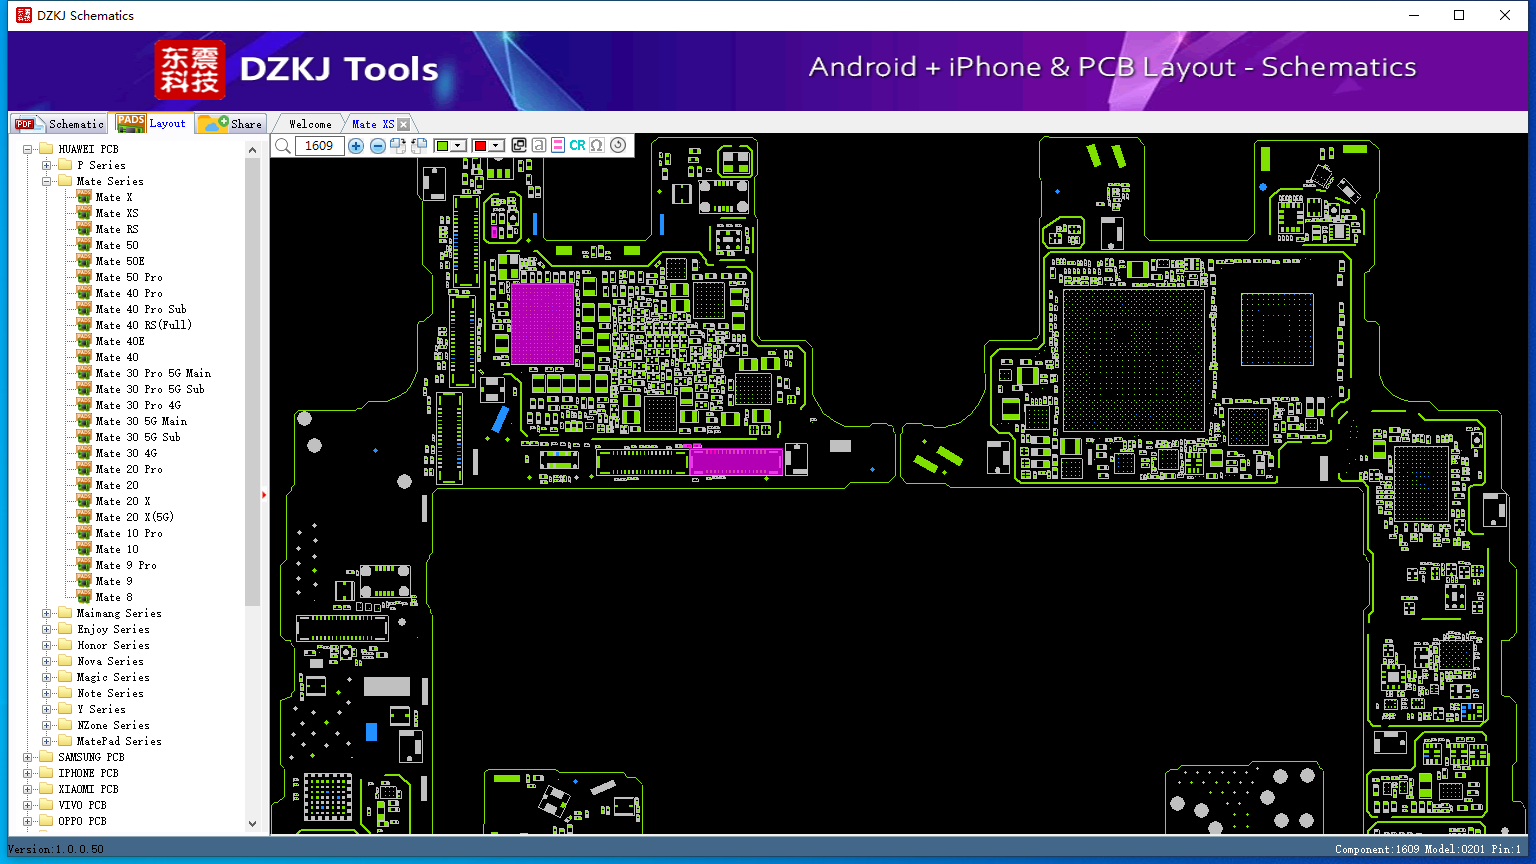1536x864 pixels.
Task: Click the pink bars icon in the toolbar
Action: pos(558,146)
